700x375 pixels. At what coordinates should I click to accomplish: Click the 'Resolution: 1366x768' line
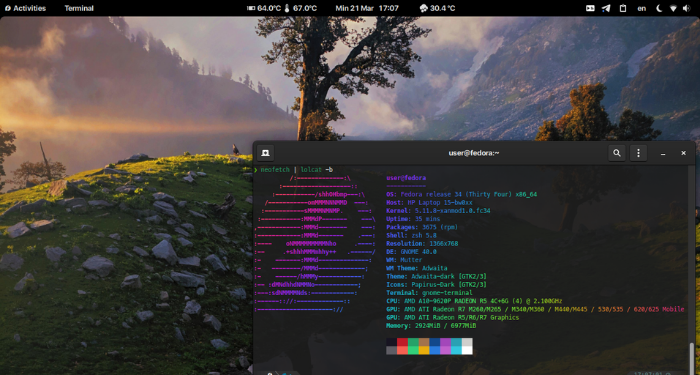tap(422, 243)
